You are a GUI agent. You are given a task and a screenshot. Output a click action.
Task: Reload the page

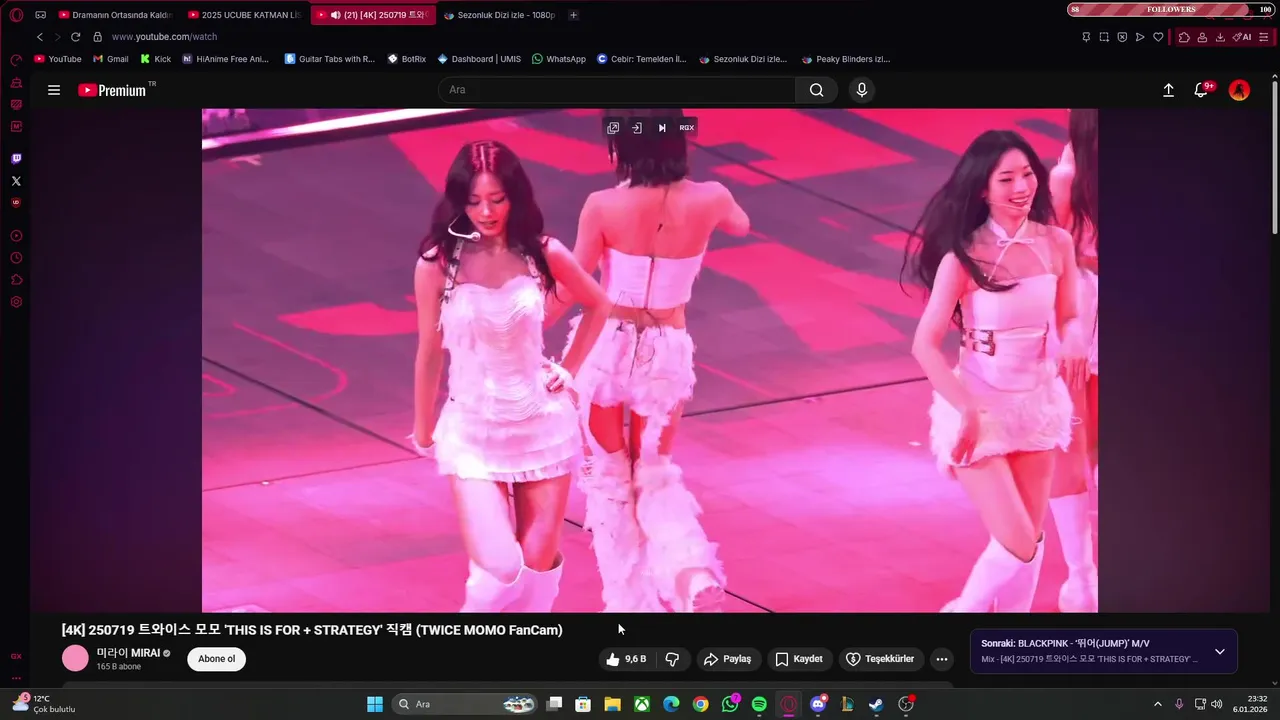coord(75,37)
